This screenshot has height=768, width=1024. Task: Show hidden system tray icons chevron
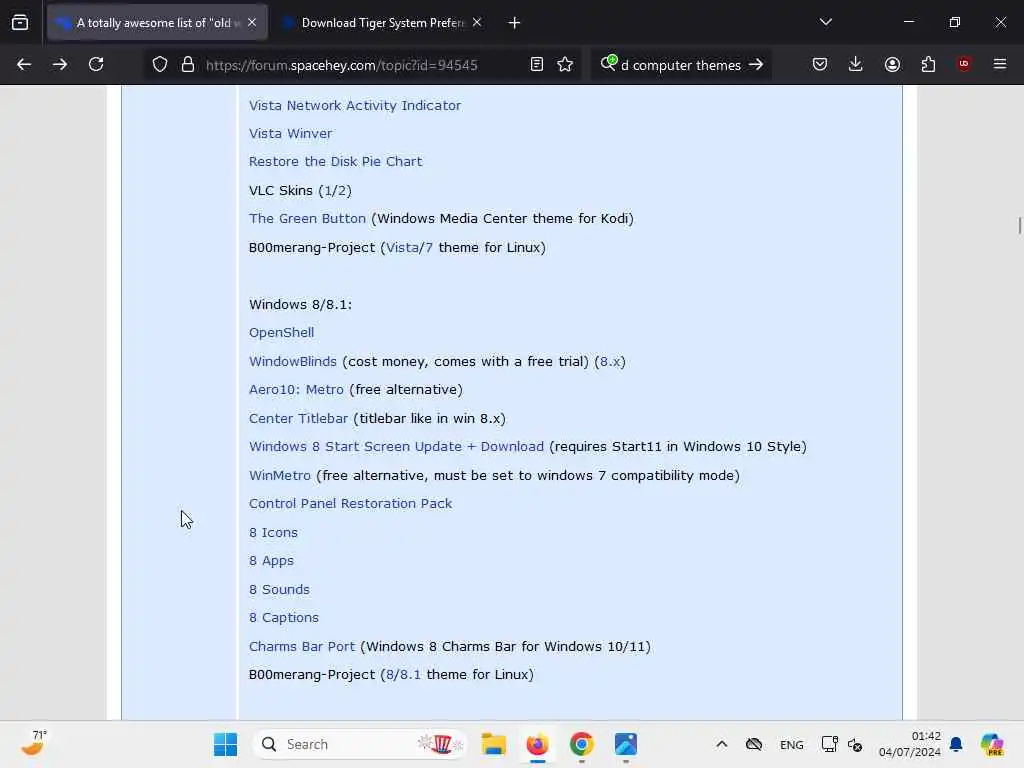point(722,744)
